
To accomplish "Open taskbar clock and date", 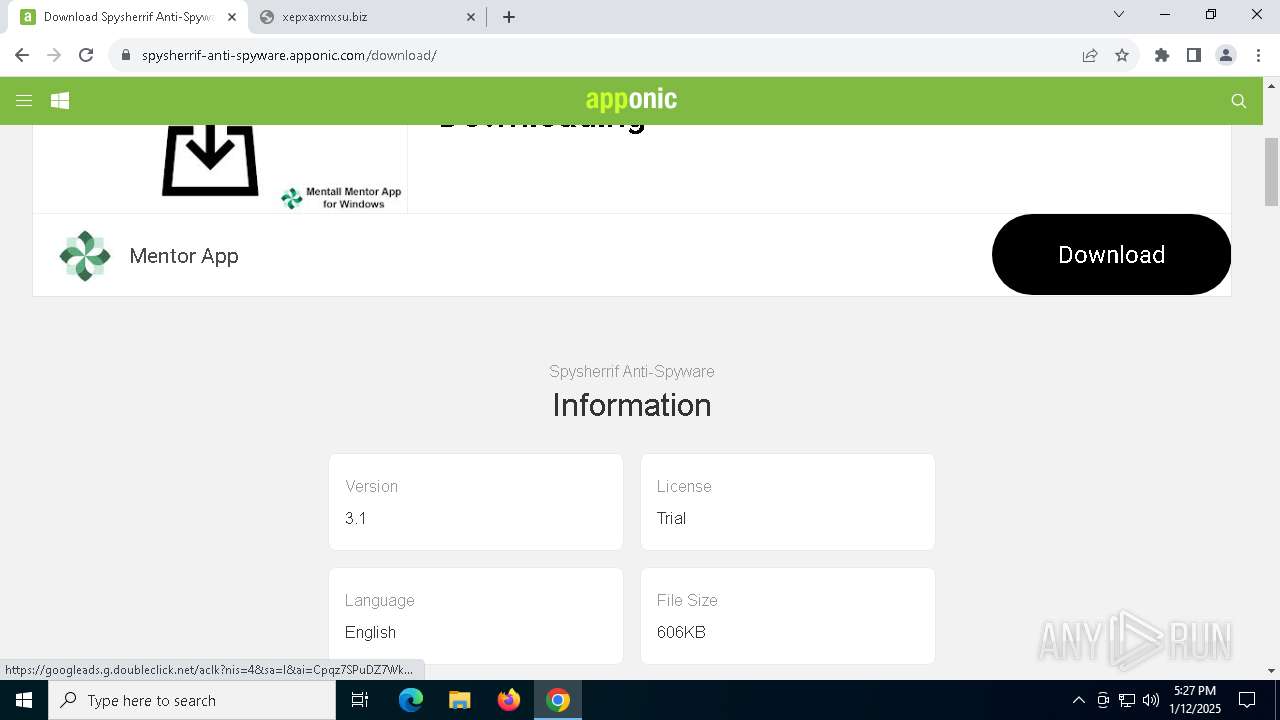I will click(1195, 700).
